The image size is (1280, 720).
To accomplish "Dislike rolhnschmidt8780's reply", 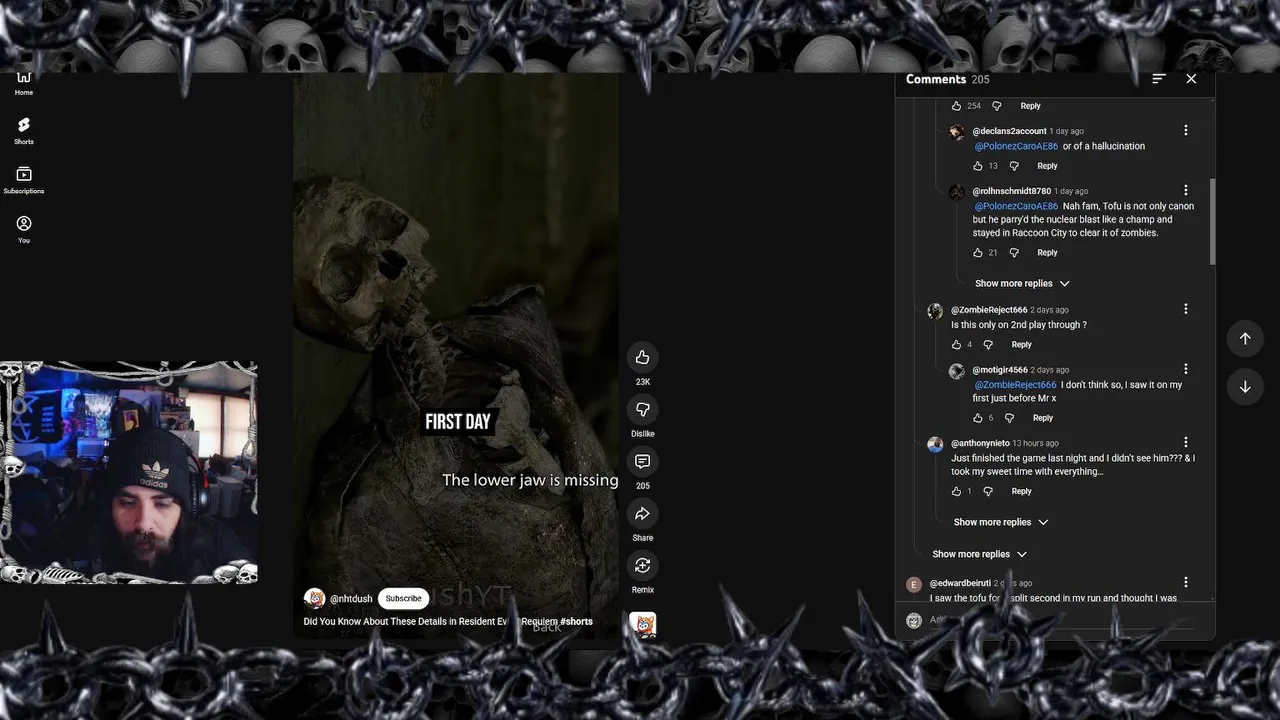I will click(x=1013, y=253).
